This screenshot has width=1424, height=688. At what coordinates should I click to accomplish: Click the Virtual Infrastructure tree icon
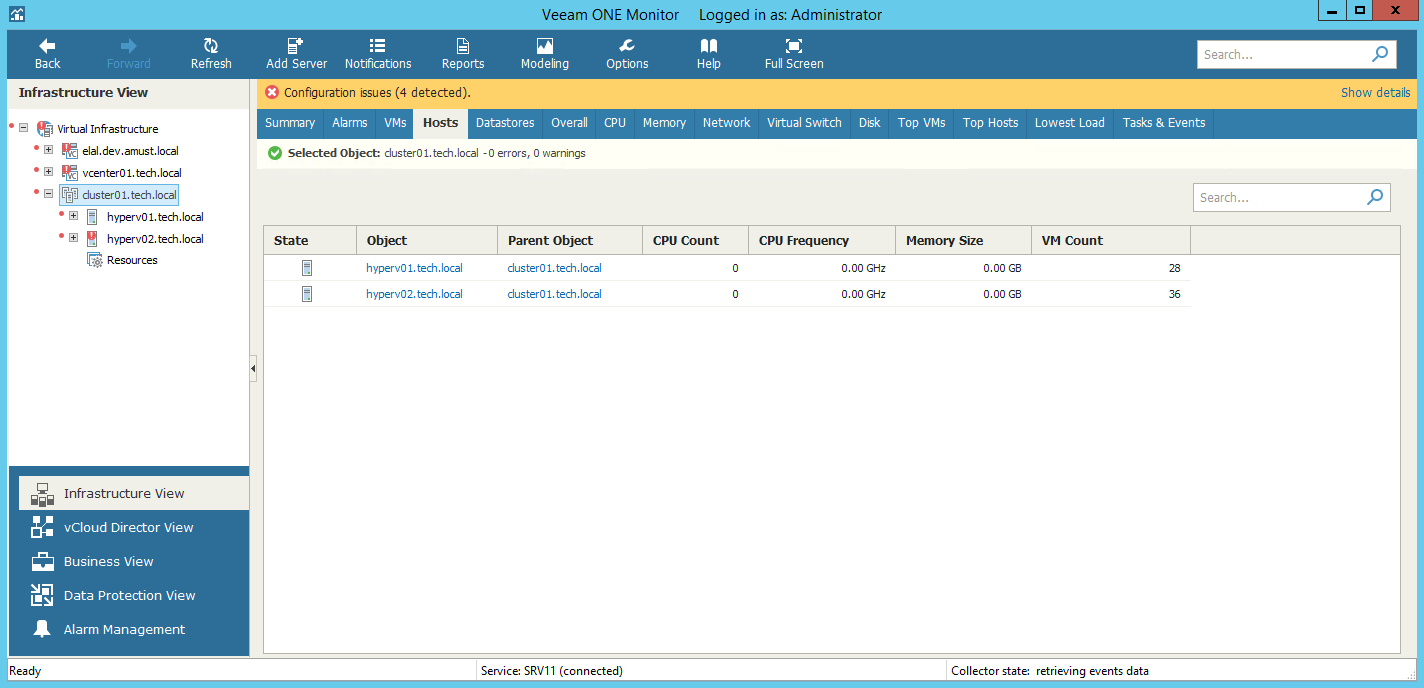[x=45, y=129]
